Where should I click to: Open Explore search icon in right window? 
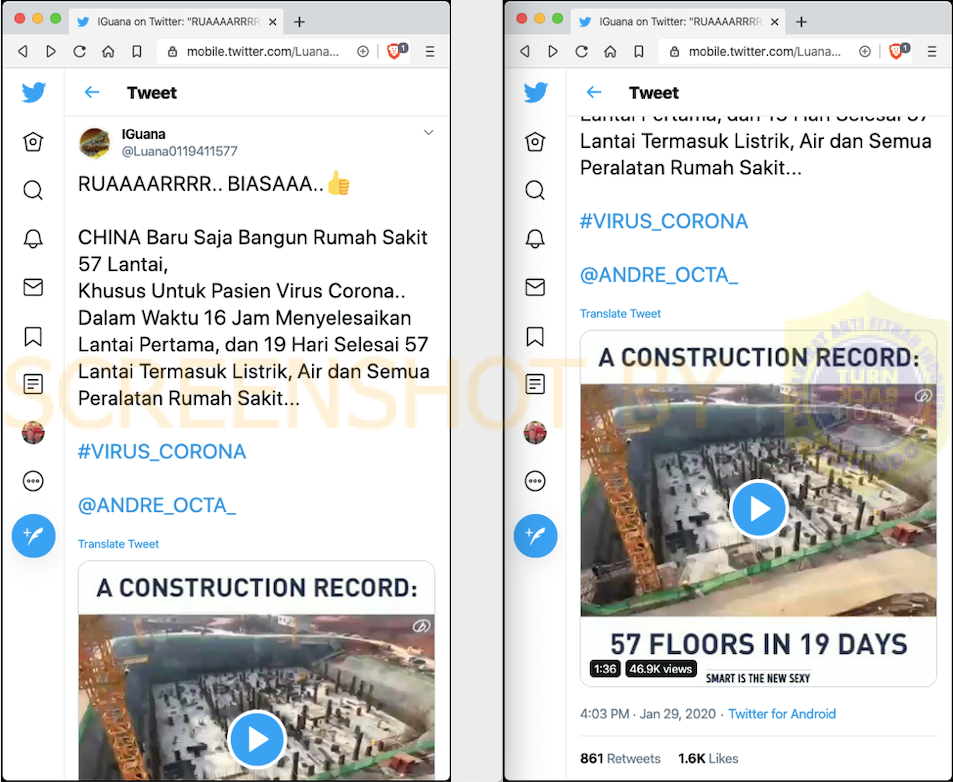535,190
